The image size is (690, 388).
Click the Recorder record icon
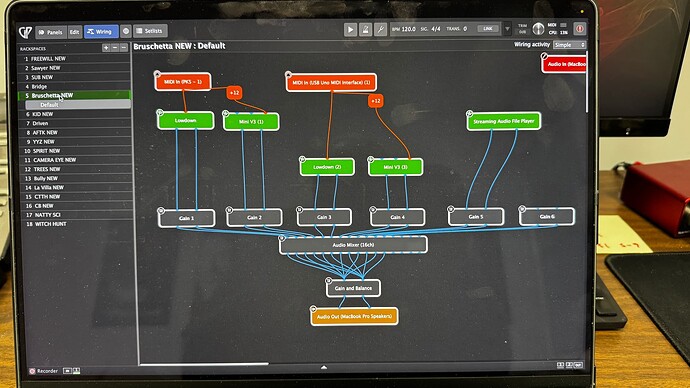coord(32,371)
